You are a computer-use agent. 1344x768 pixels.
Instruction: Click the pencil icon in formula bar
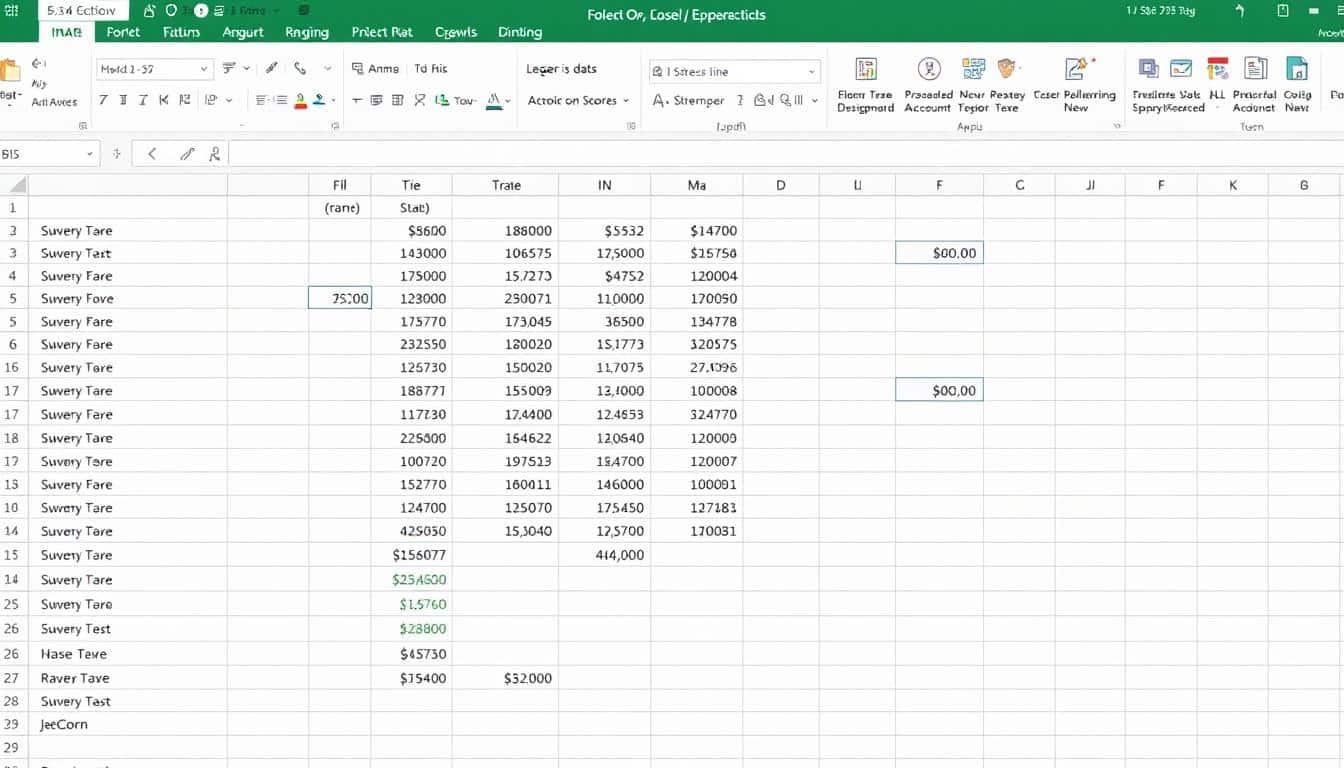[x=187, y=154]
